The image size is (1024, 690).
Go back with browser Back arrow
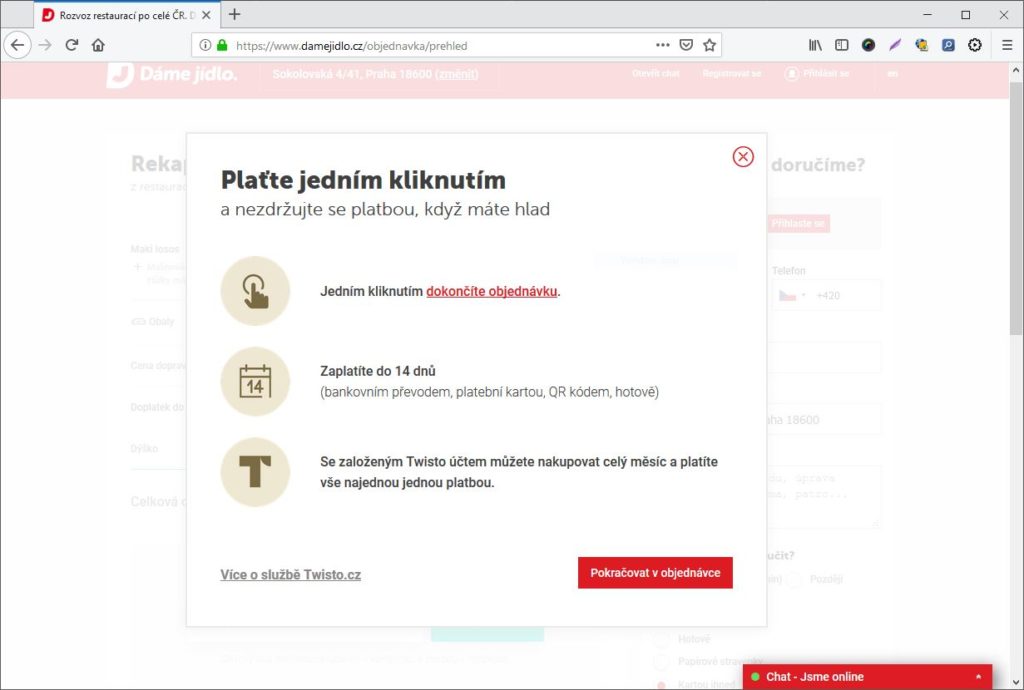point(18,45)
